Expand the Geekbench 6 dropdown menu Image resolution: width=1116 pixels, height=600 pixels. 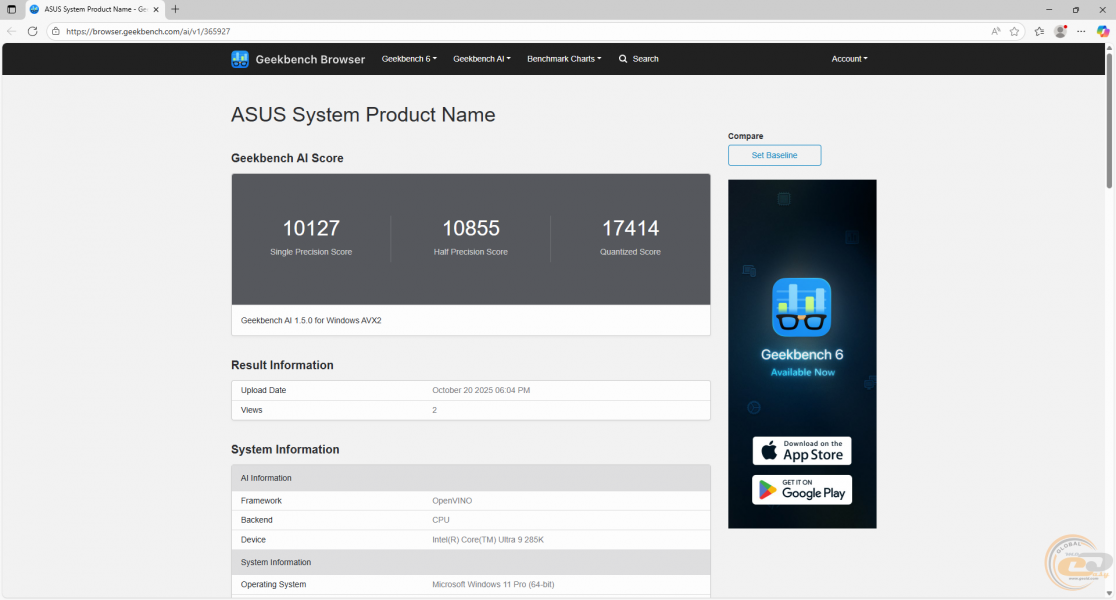[x=409, y=59]
